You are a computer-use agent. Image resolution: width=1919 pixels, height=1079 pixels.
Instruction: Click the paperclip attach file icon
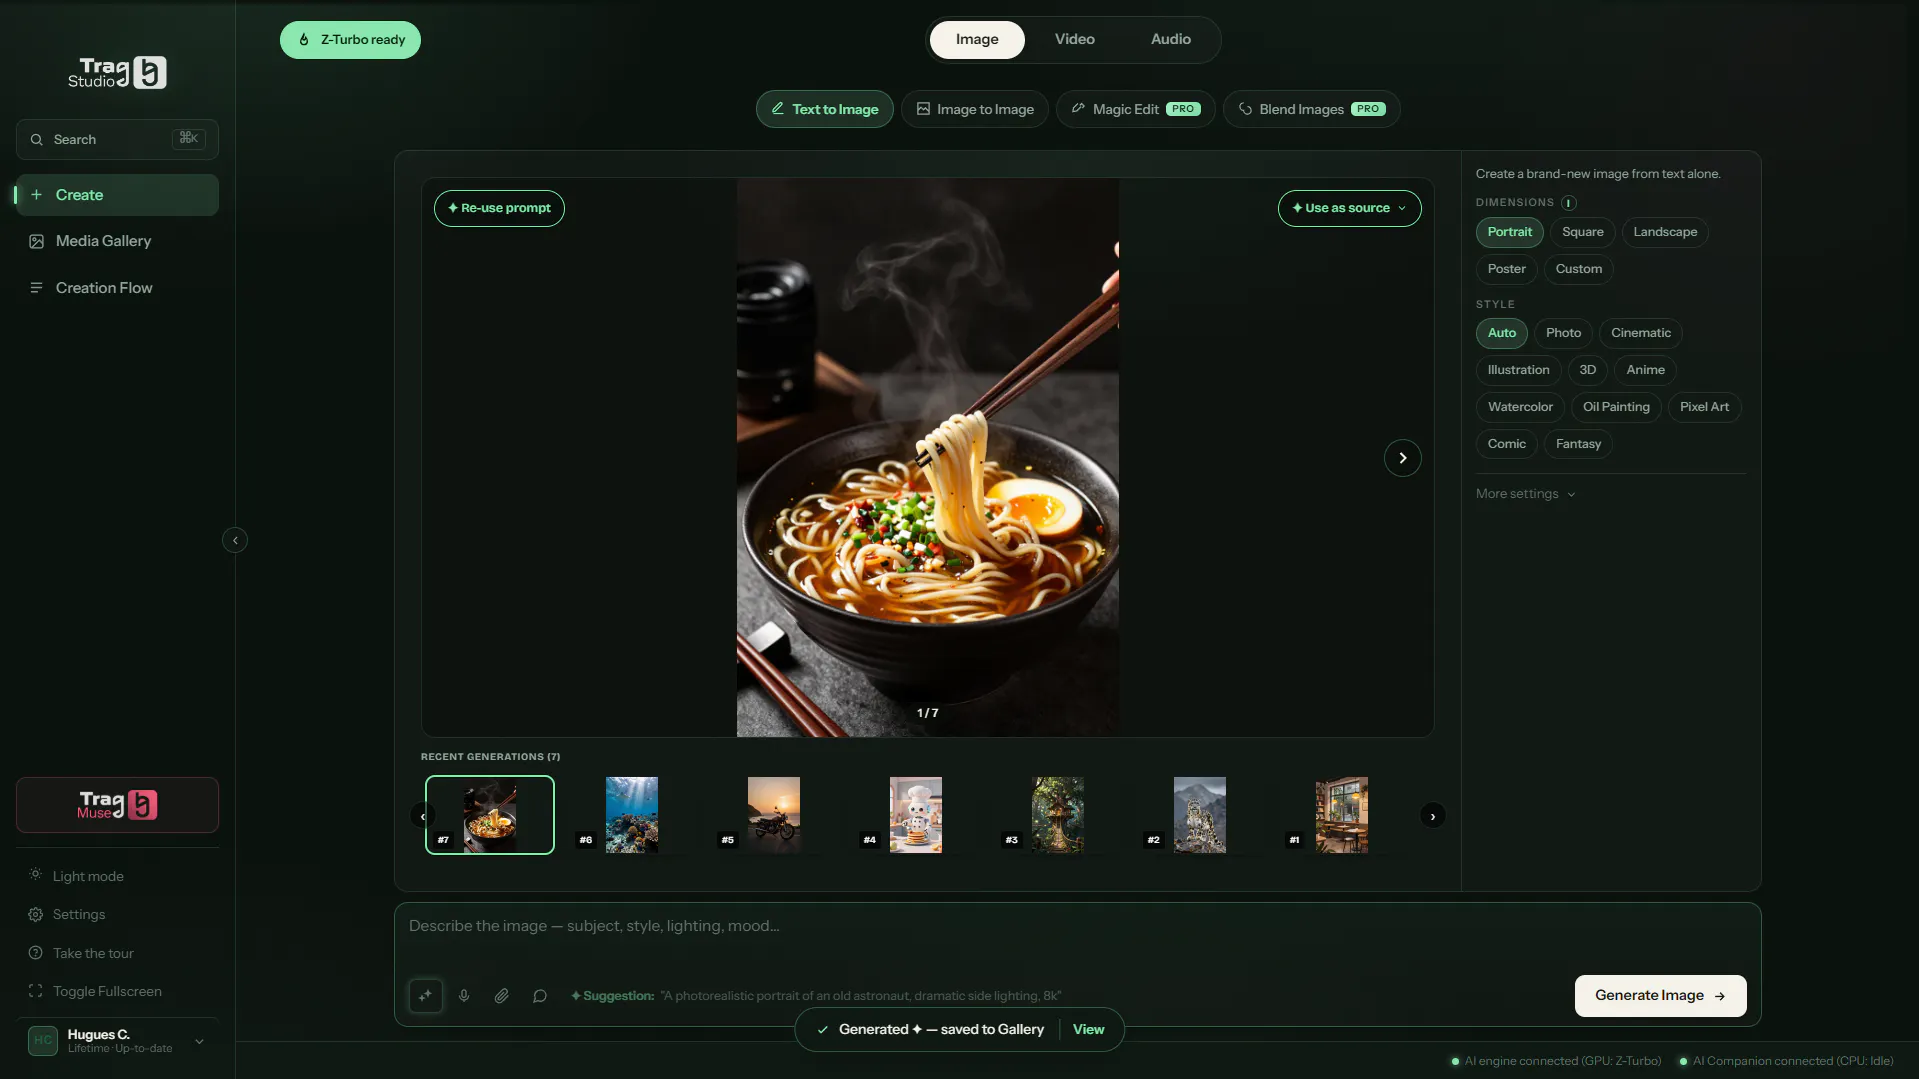click(x=502, y=996)
